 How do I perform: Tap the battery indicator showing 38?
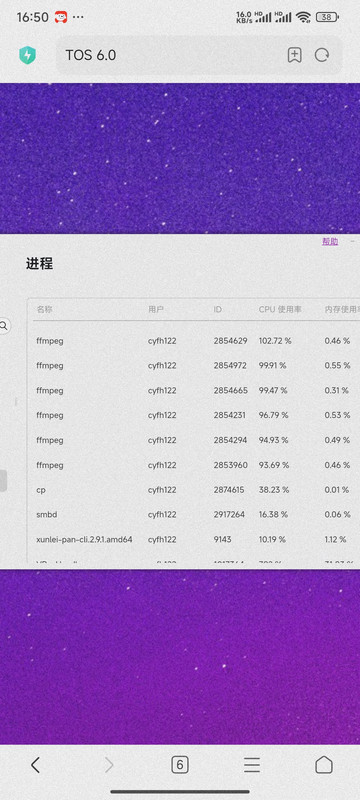pos(327,17)
